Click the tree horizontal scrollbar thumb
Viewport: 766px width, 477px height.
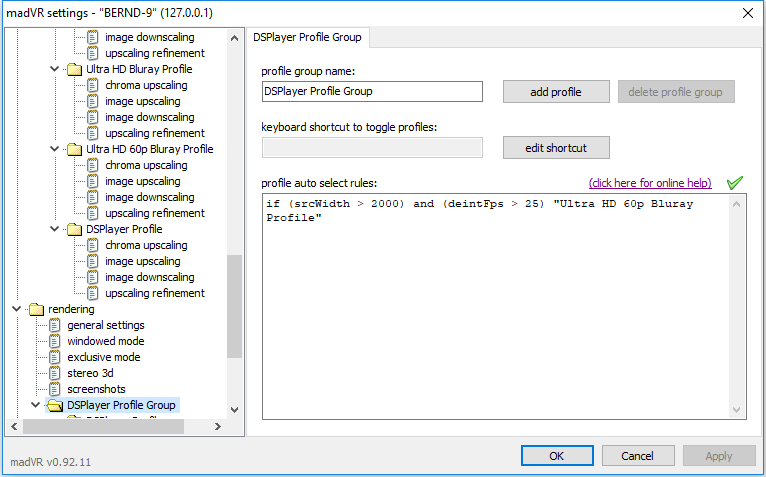coord(104,427)
